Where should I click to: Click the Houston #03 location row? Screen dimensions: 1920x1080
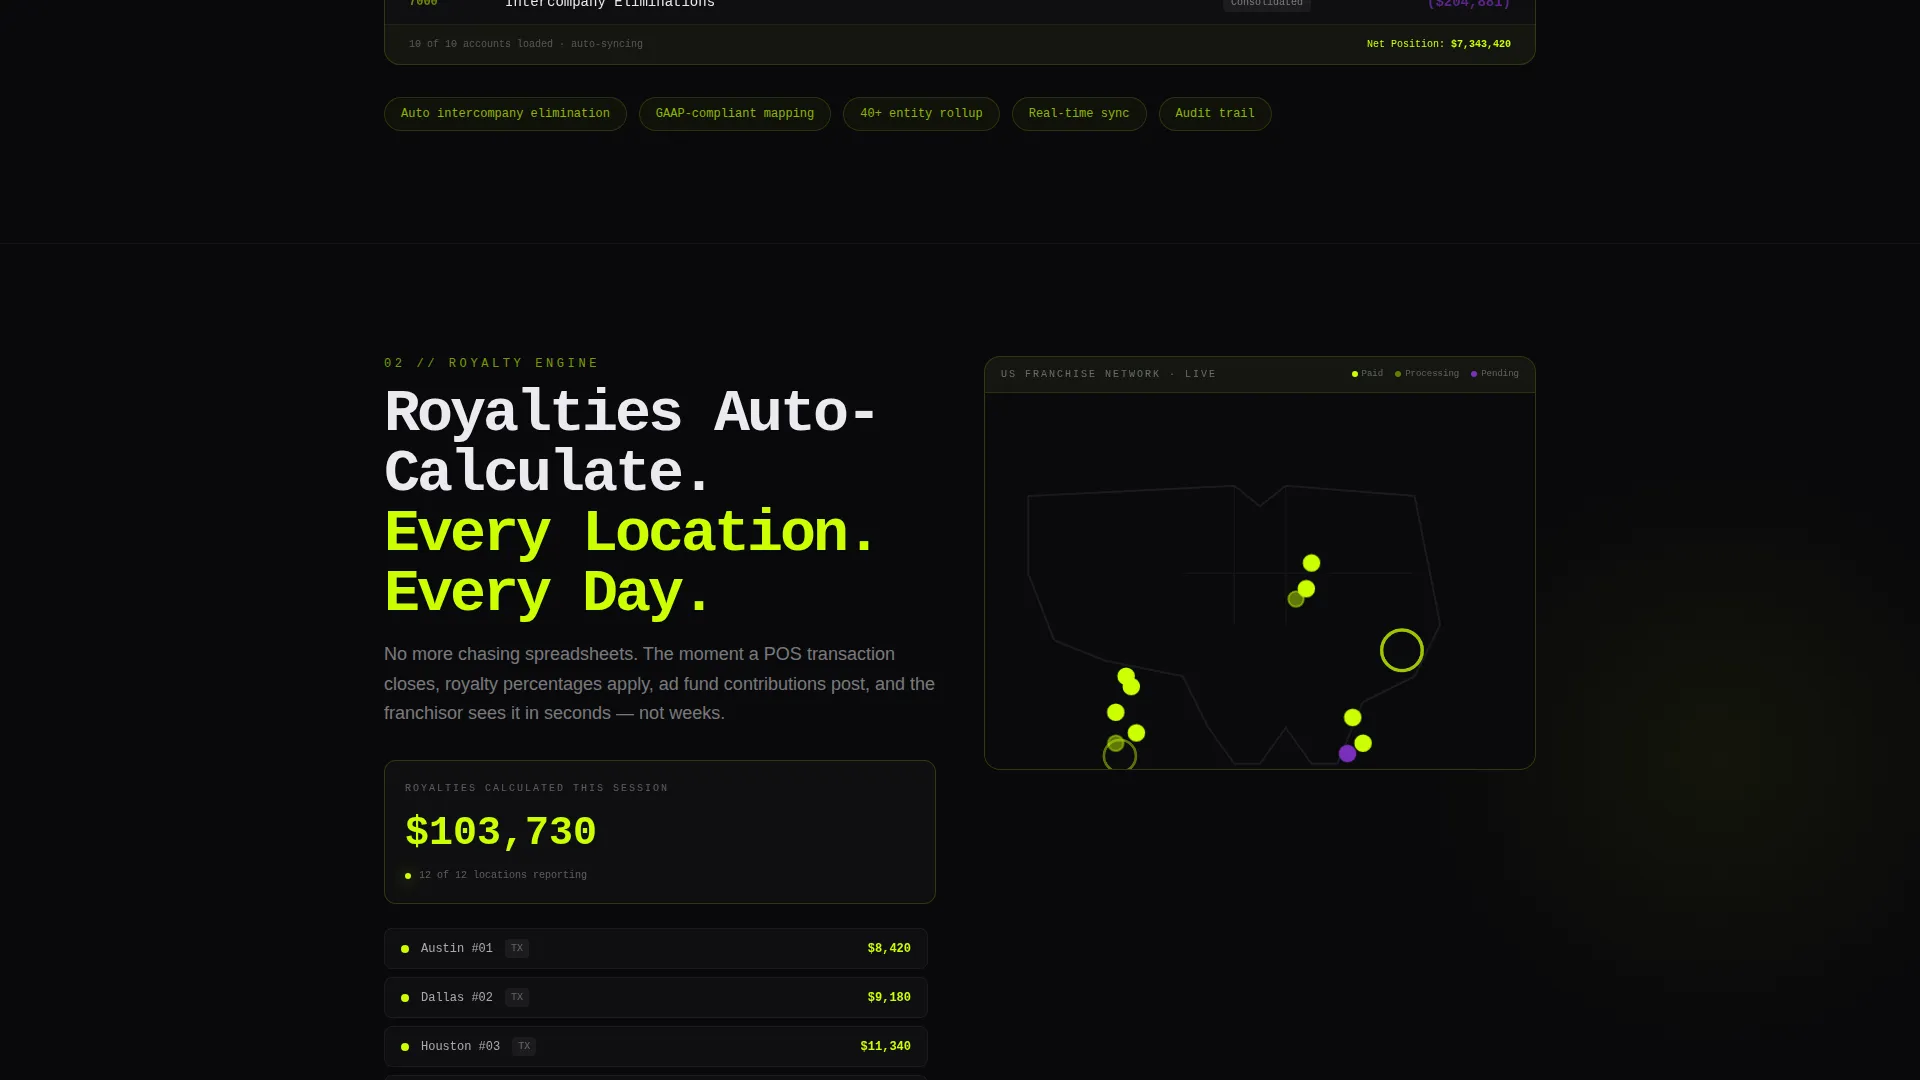coord(656,1046)
